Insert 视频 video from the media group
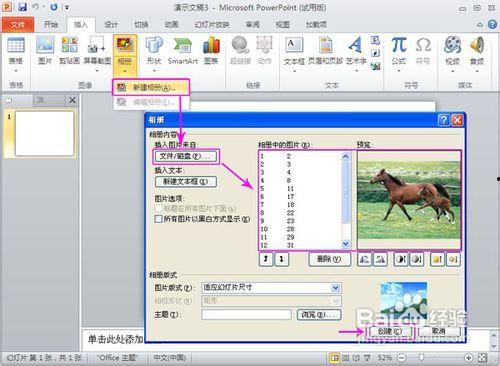Screen dimensions: 500x366 (452, 53)
